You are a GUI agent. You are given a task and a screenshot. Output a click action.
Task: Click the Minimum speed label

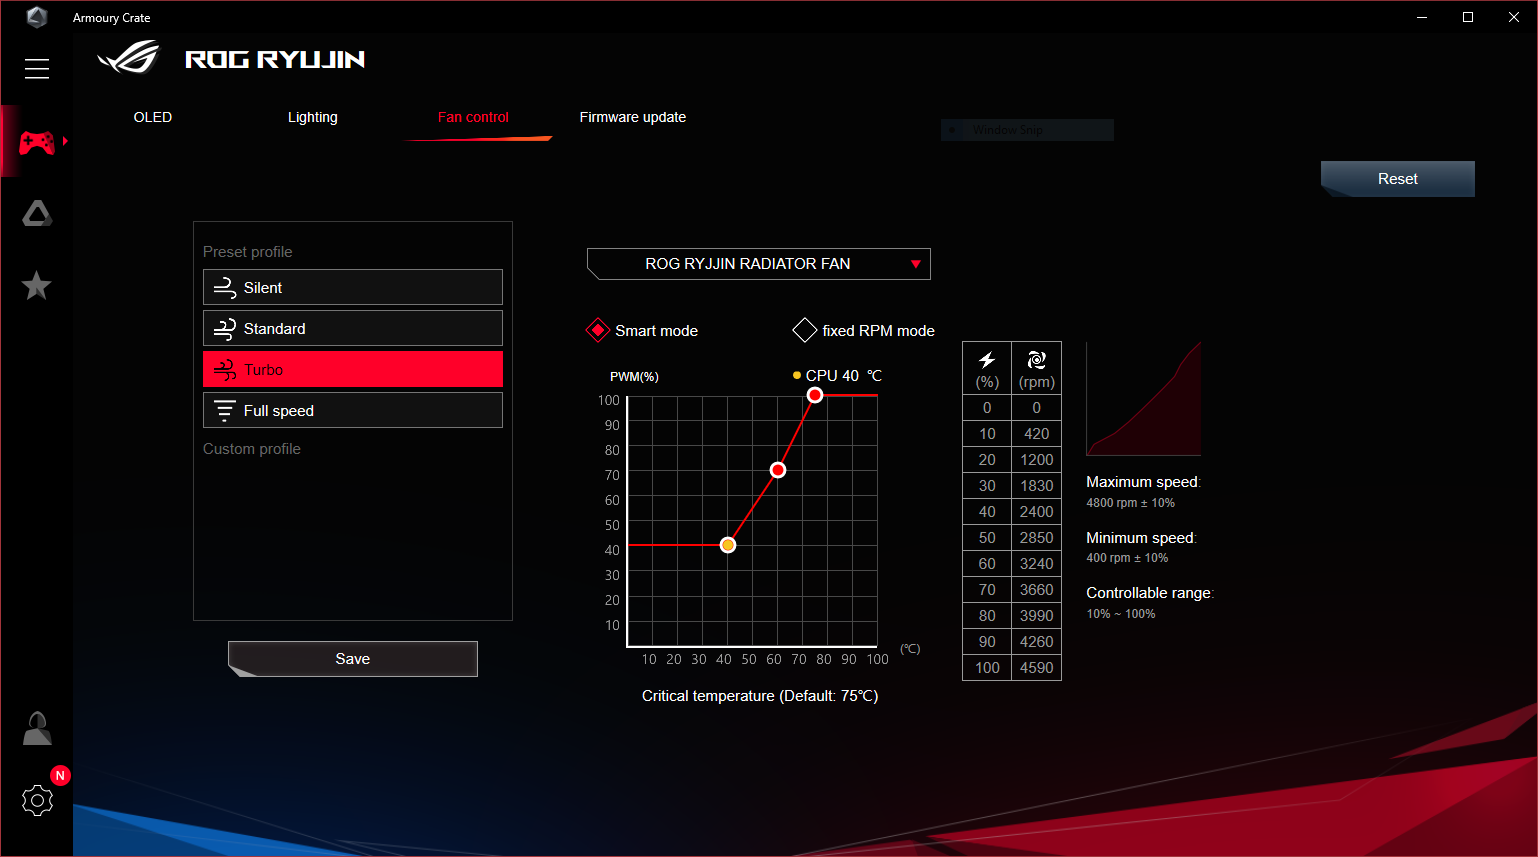tap(1141, 538)
